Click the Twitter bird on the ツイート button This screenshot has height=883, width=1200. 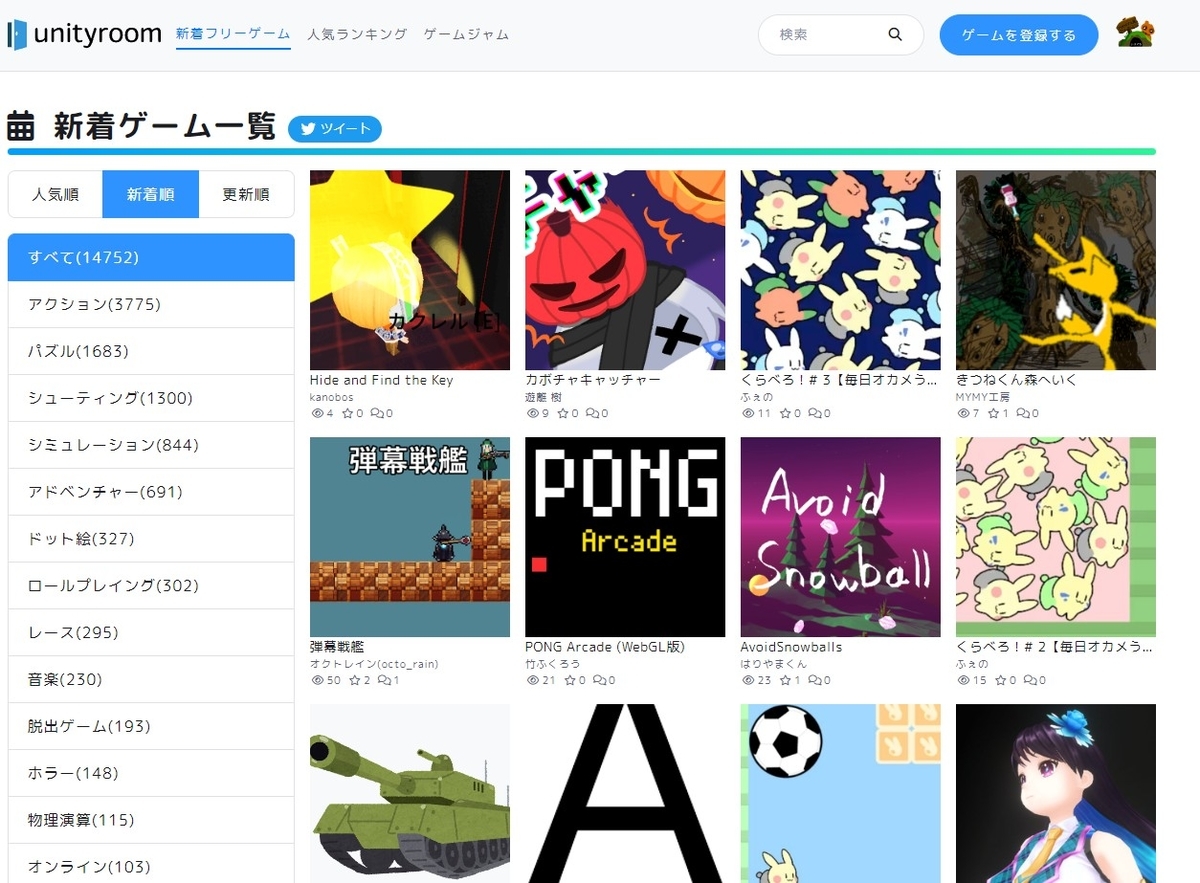[x=309, y=129]
